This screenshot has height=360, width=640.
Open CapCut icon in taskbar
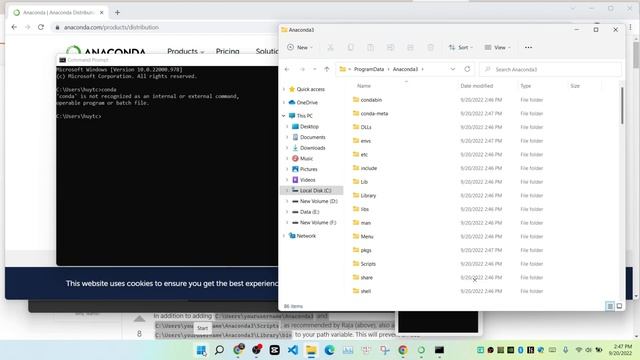[x=275, y=350]
